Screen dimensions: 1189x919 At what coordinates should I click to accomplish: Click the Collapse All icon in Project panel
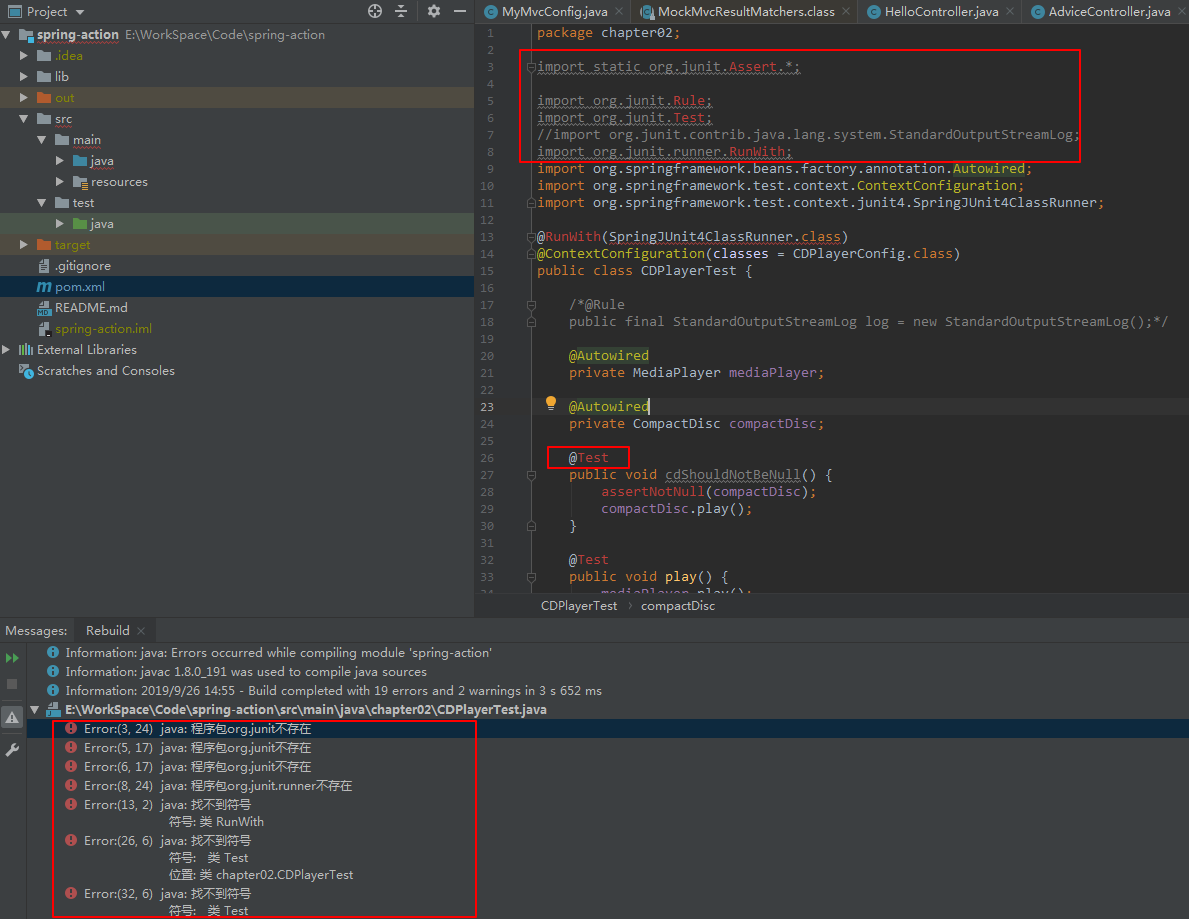tap(401, 11)
